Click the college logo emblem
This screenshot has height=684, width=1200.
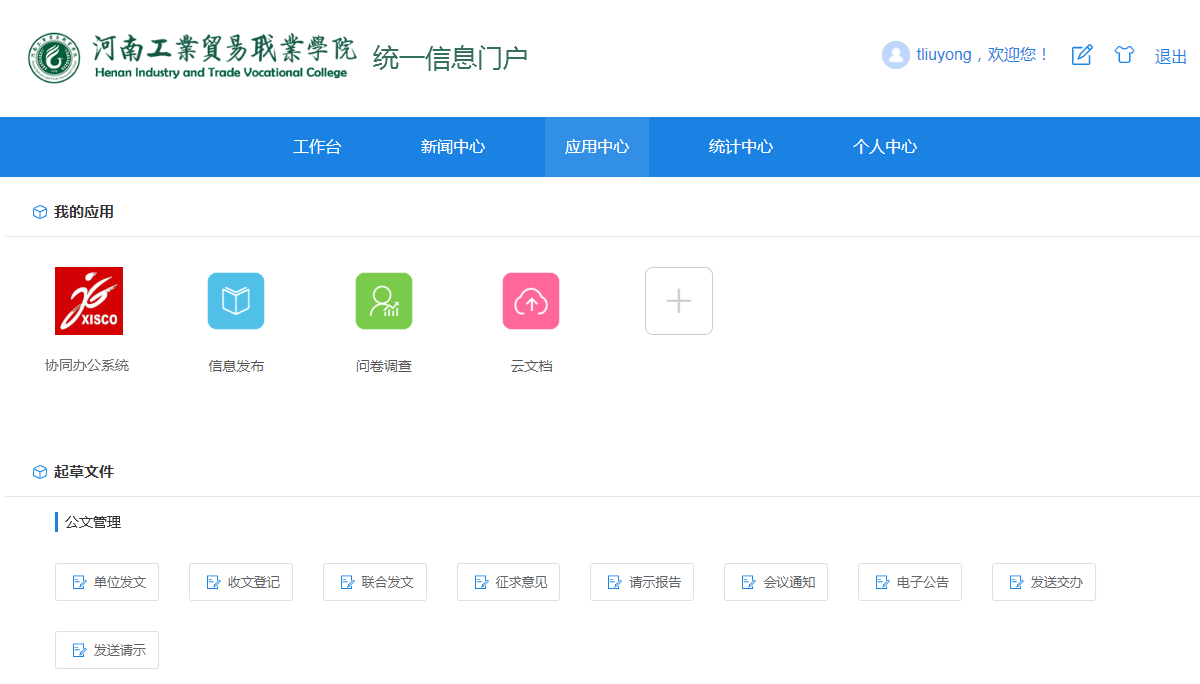click(x=54, y=58)
